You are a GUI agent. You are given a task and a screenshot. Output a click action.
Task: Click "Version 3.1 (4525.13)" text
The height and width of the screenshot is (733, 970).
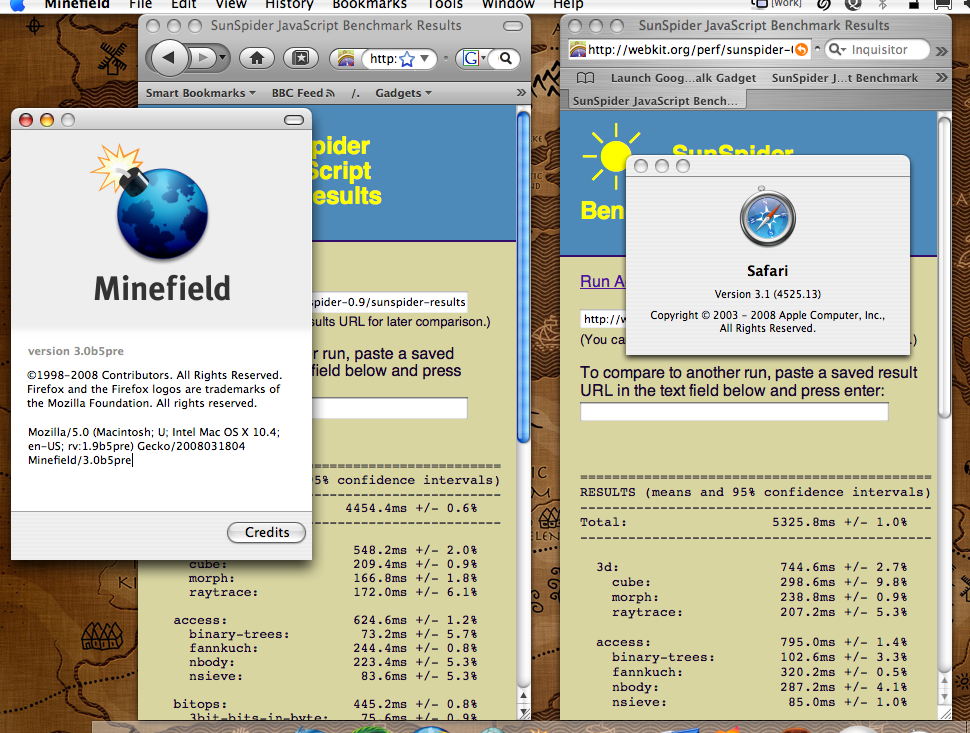(767, 294)
